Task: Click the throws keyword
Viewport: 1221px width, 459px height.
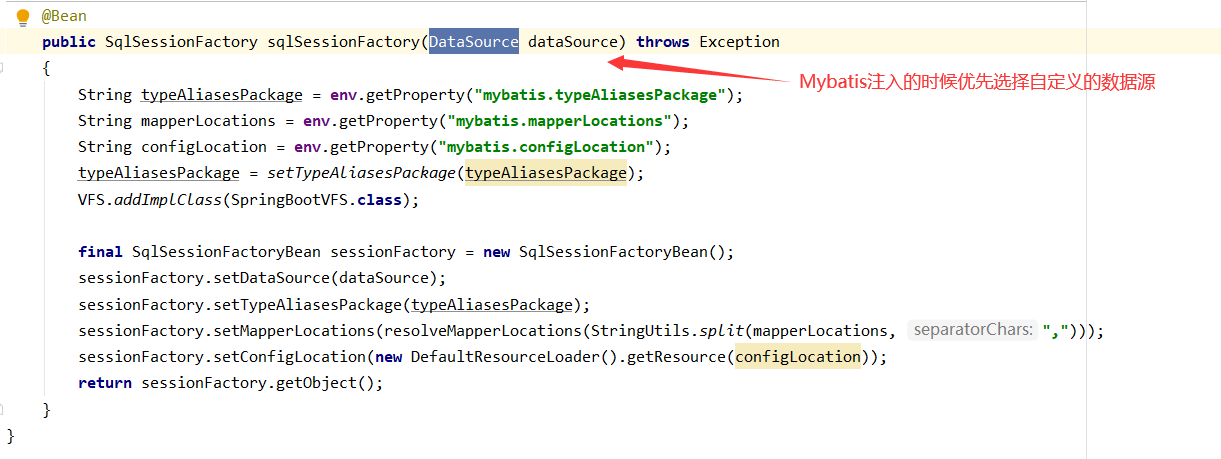Action: click(663, 42)
